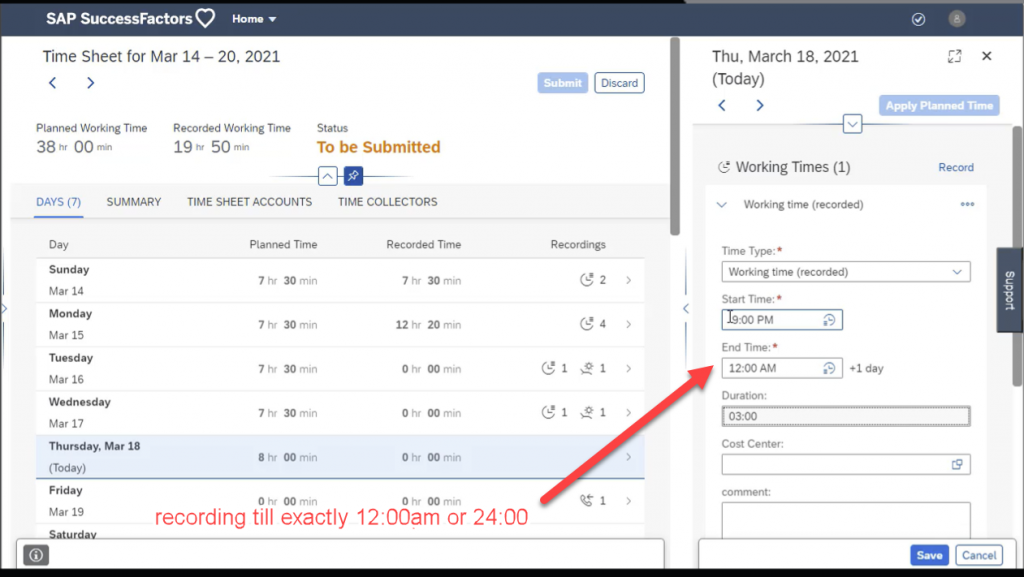
Task: Click the Save button
Action: [x=929, y=555]
